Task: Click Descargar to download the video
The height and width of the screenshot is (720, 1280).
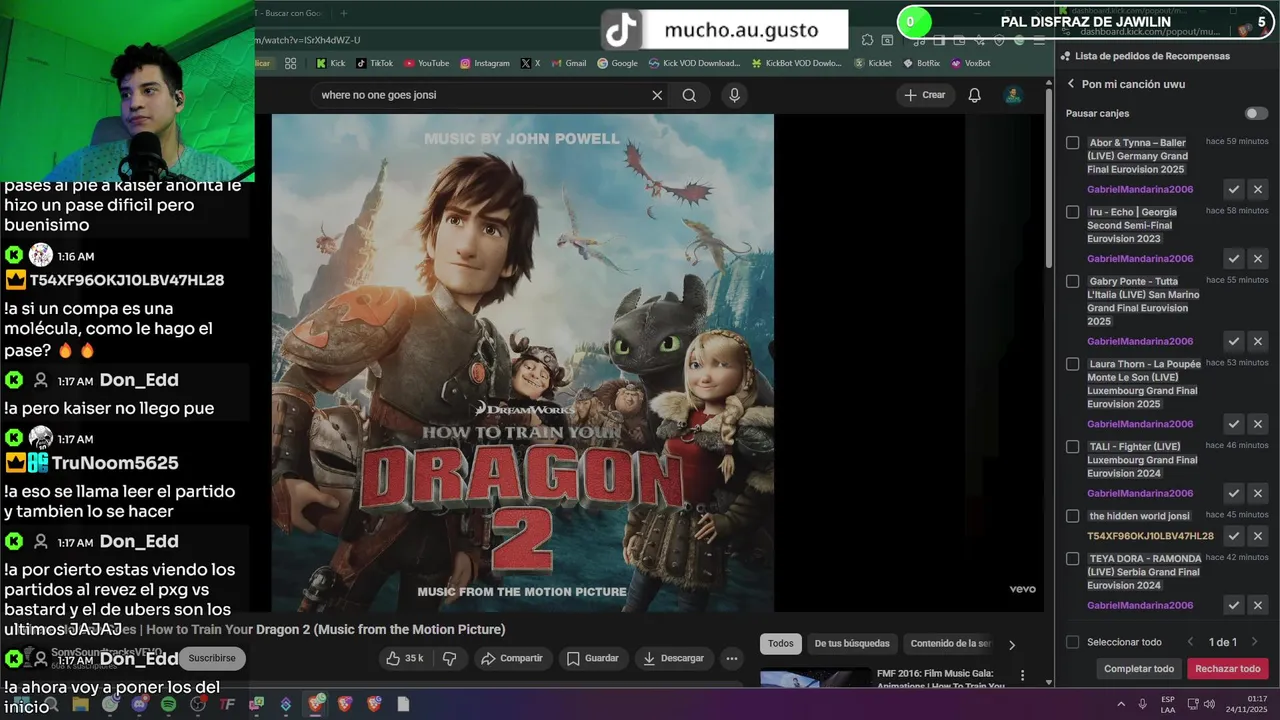Action: coord(674,658)
